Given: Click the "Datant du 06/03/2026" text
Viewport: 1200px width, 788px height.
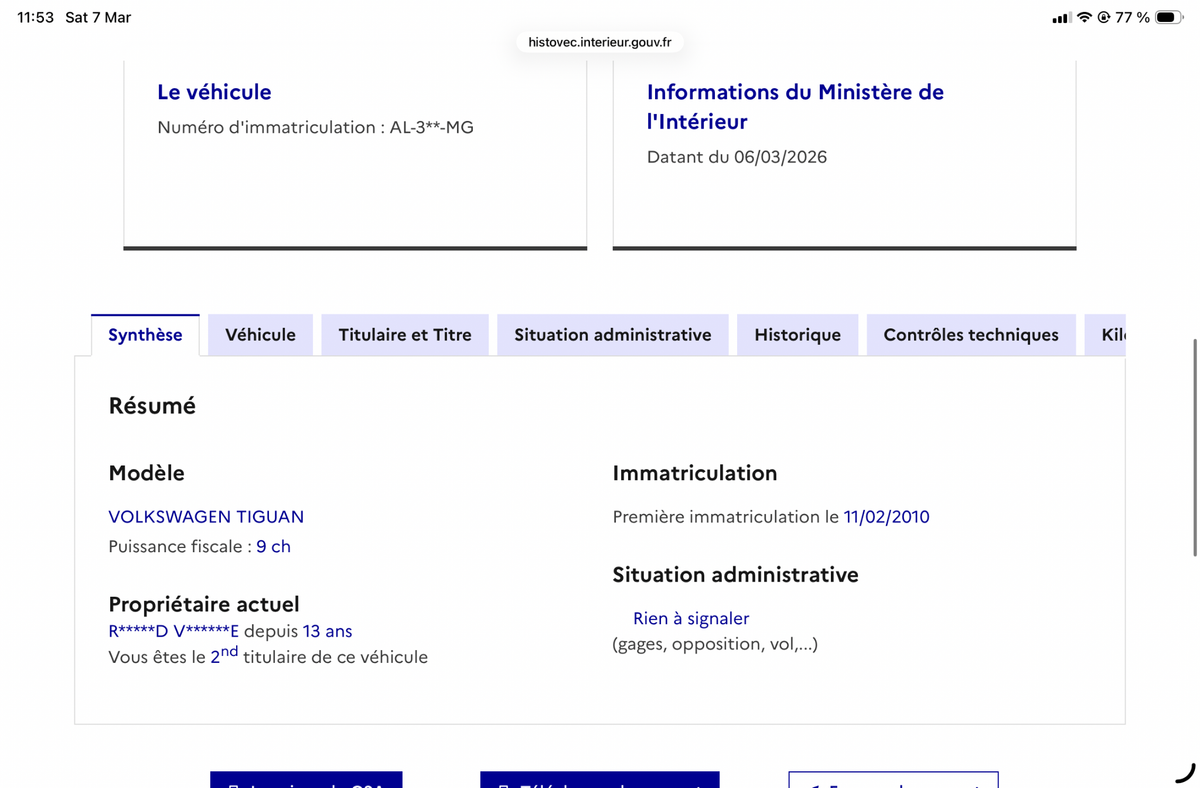Looking at the screenshot, I should tap(737, 157).
